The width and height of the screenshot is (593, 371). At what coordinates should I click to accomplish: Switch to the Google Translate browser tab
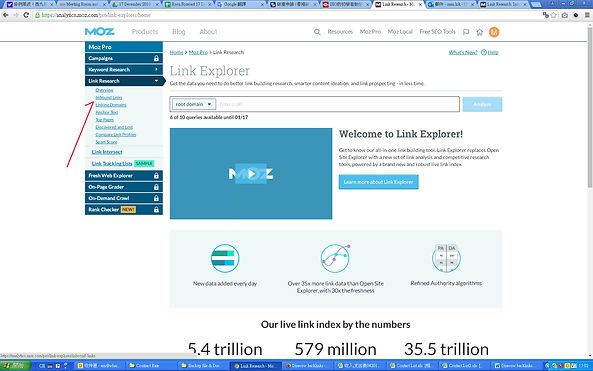241,5
